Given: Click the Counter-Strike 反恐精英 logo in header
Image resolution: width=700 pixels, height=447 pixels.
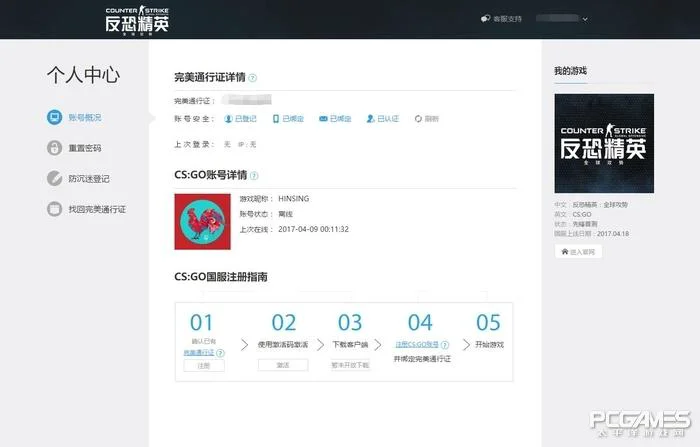Looking at the screenshot, I should click(x=137, y=20).
